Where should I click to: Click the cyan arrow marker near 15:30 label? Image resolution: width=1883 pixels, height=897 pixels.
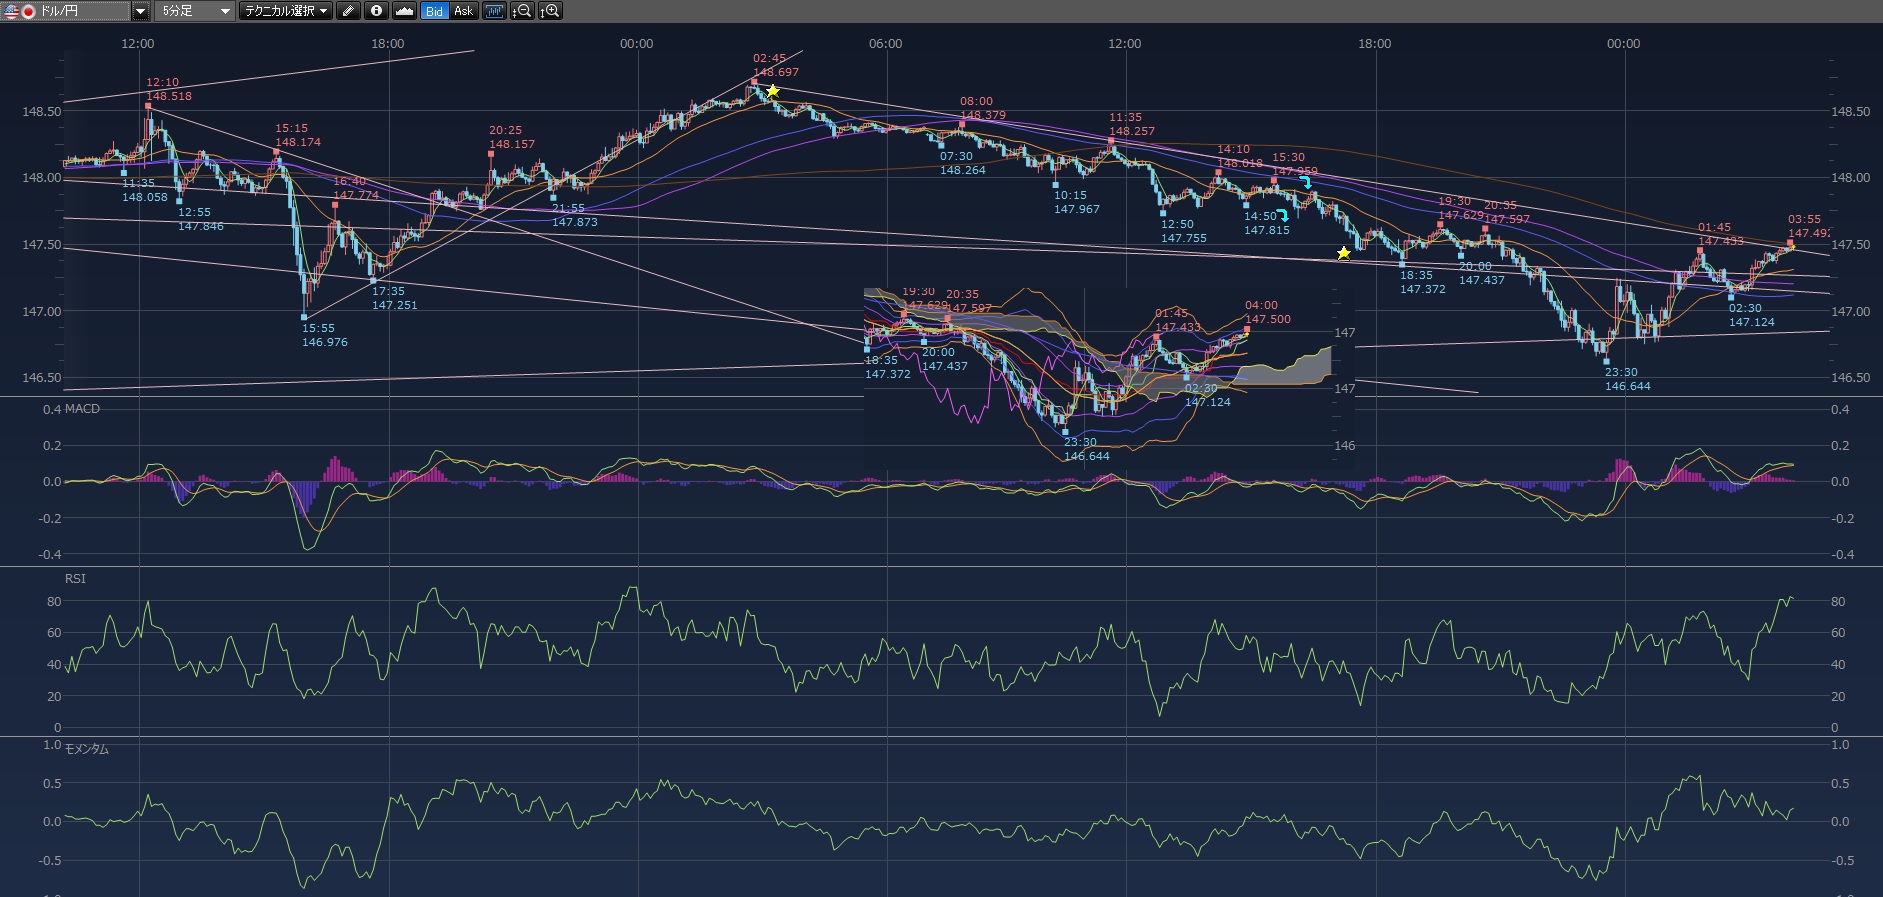coord(1306,181)
